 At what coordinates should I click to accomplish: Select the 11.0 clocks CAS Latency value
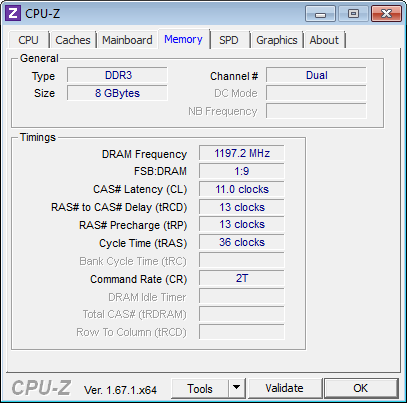pos(242,189)
